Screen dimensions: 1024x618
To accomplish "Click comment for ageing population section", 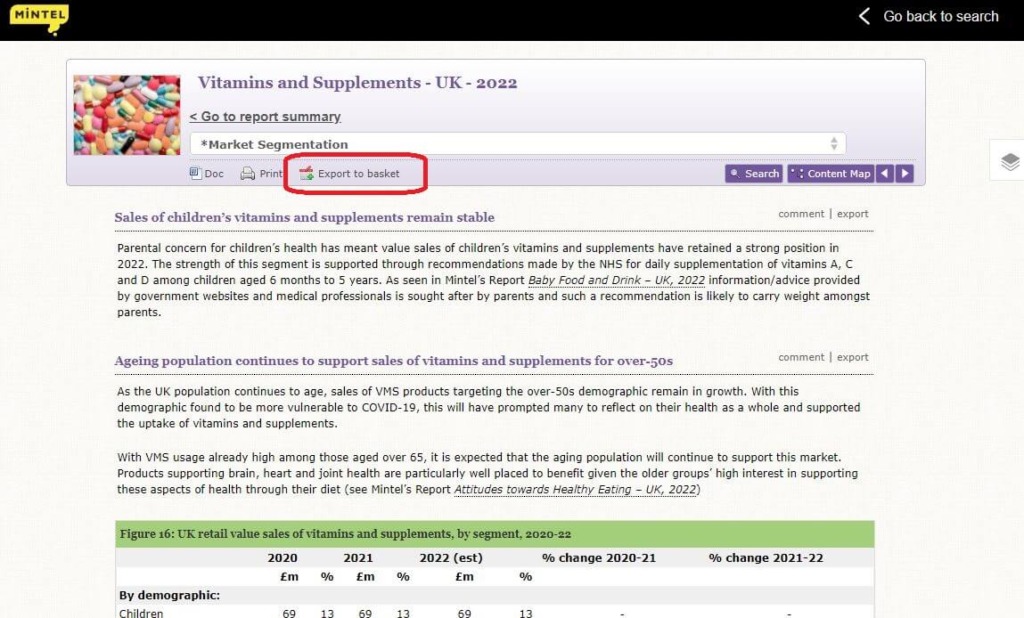I will [801, 357].
